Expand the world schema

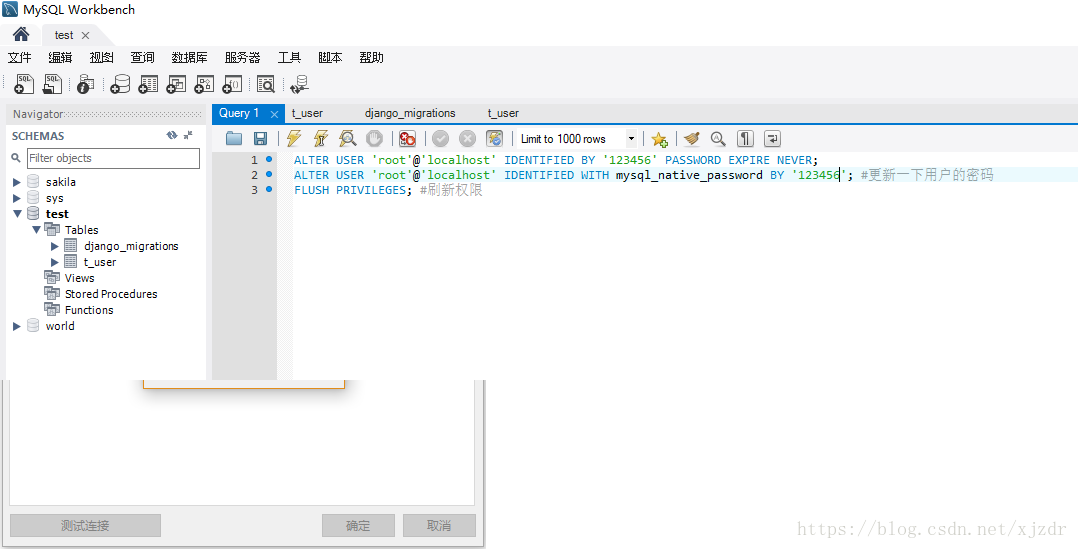click(x=16, y=326)
